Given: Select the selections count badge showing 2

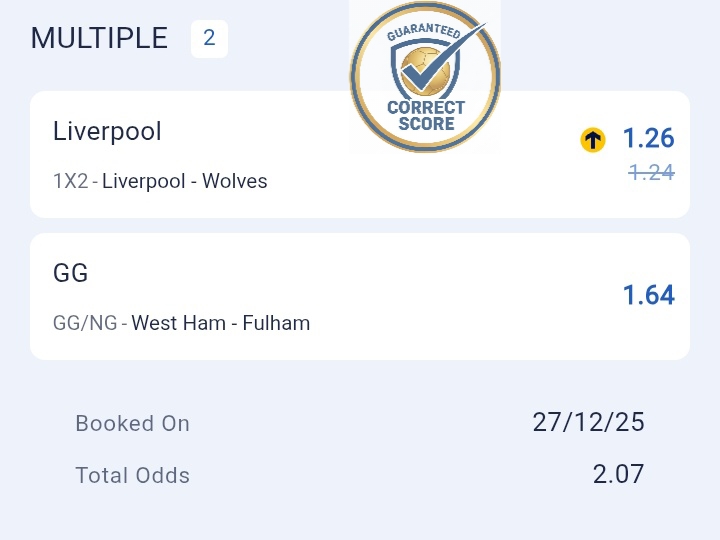Looking at the screenshot, I should click(x=209, y=39).
